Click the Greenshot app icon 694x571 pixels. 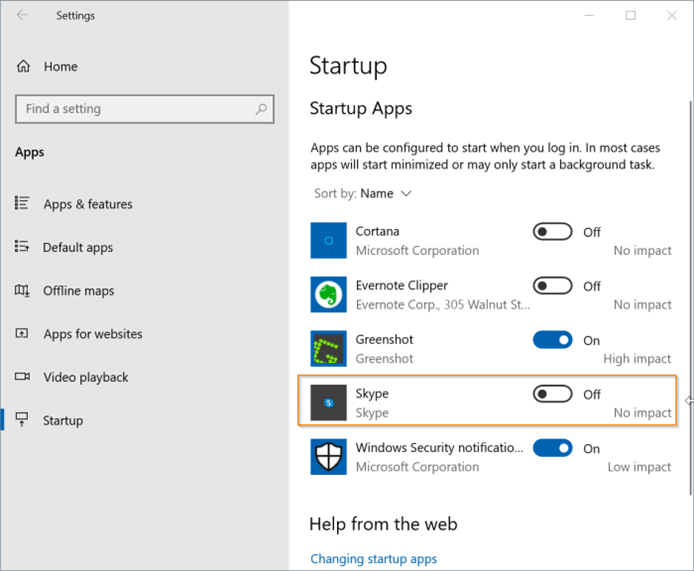click(328, 348)
